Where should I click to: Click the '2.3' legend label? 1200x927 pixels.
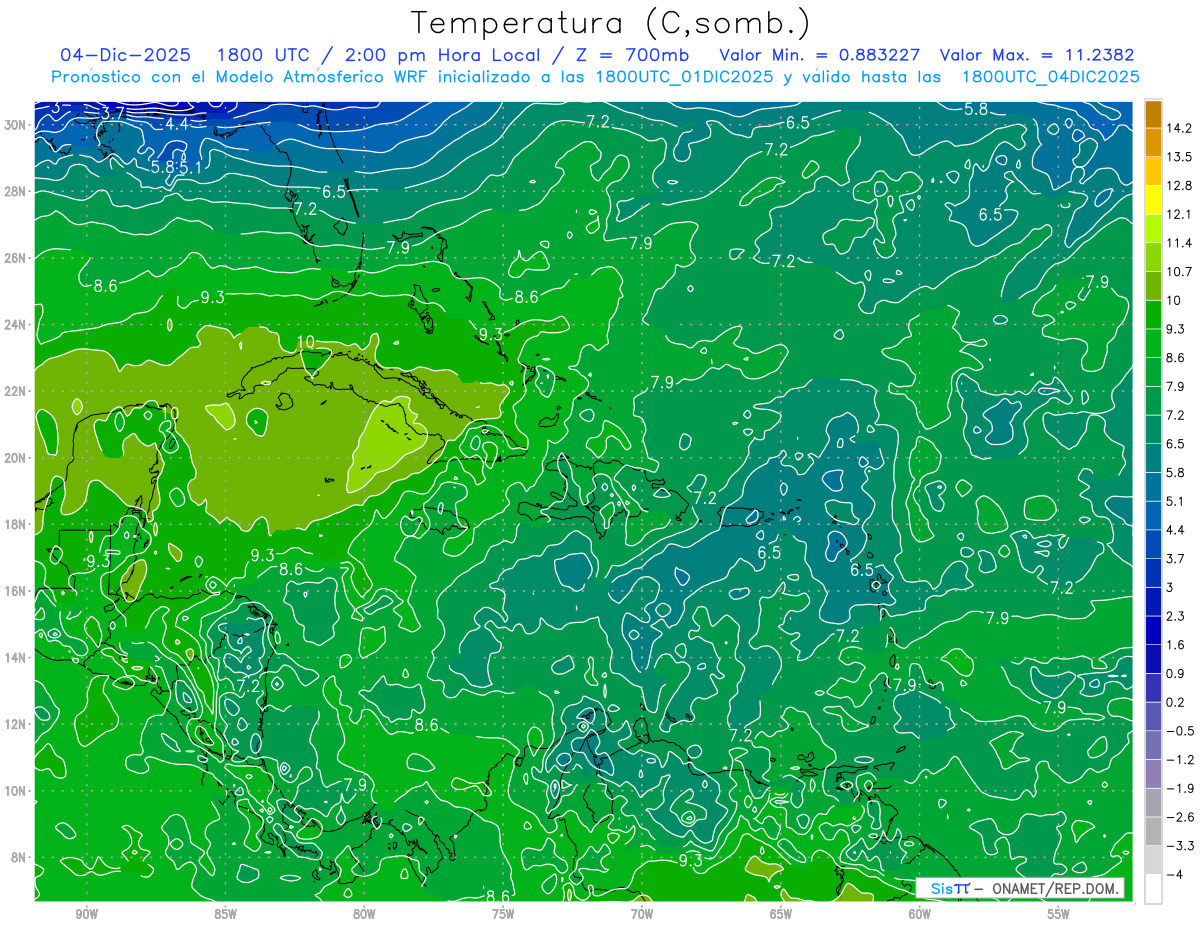1176,616
